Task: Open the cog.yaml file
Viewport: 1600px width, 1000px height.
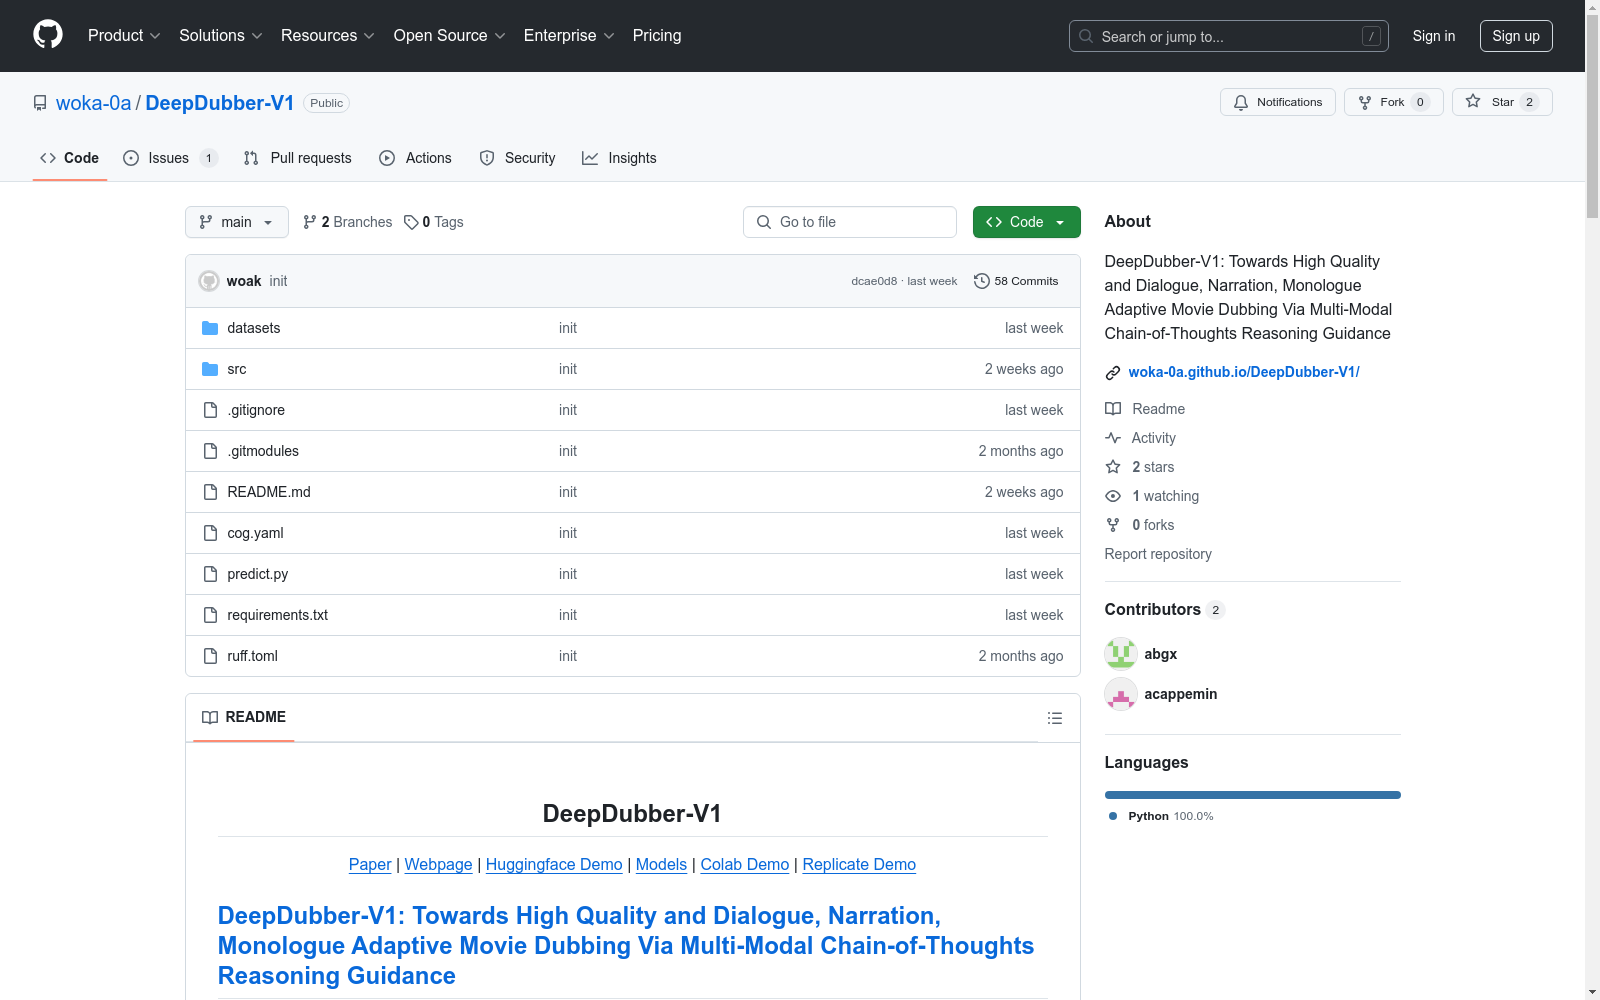Action: [x=255, y=533]
